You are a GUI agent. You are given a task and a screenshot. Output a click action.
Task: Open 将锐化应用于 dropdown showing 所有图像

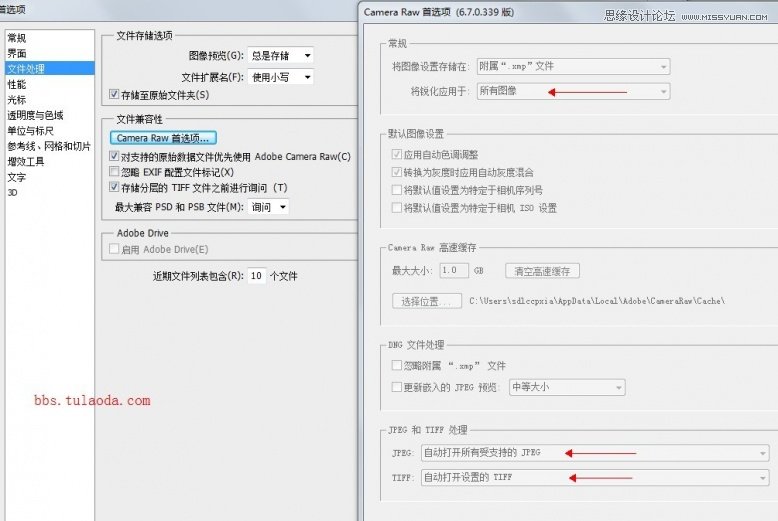tap(573, 91)
